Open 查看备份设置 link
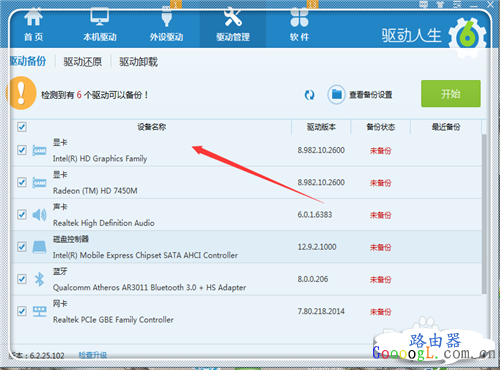The image size is (500, 370). 370,95
